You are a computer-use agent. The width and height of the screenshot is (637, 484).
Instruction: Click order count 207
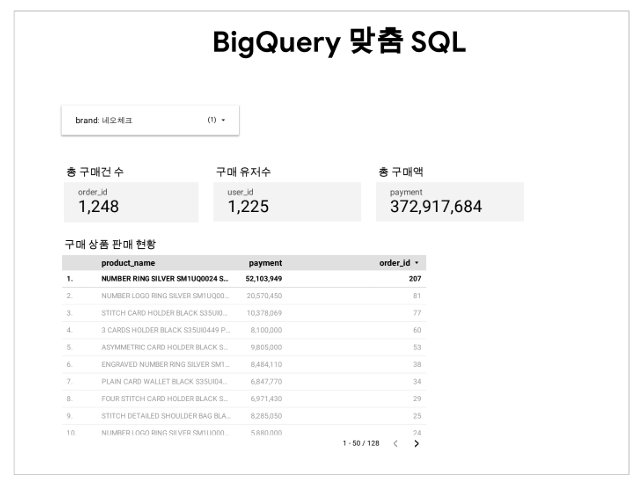coord(415,279)
